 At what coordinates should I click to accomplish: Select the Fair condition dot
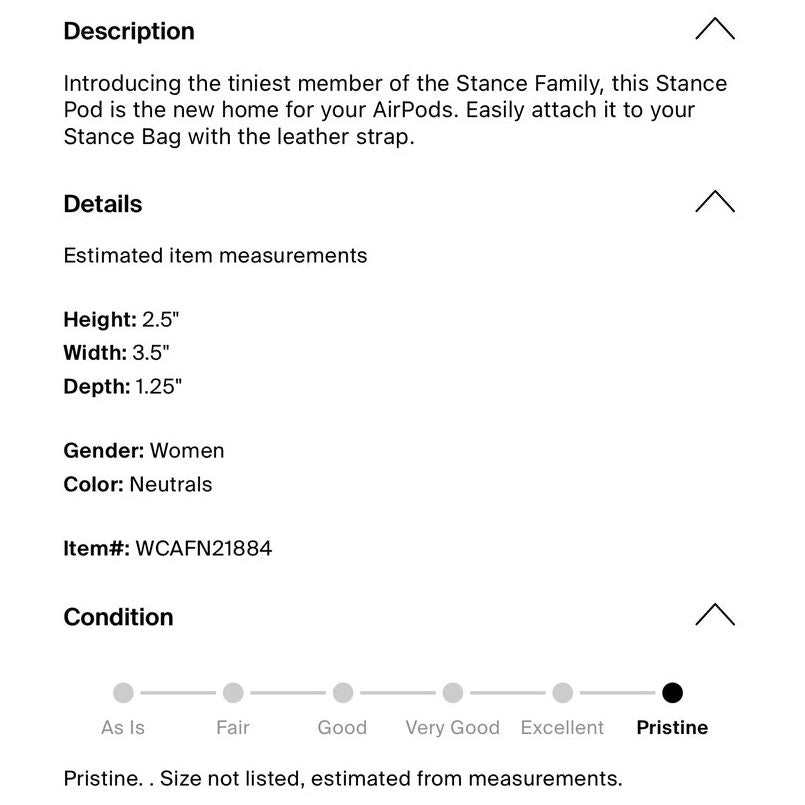click(x=233, y=693)
